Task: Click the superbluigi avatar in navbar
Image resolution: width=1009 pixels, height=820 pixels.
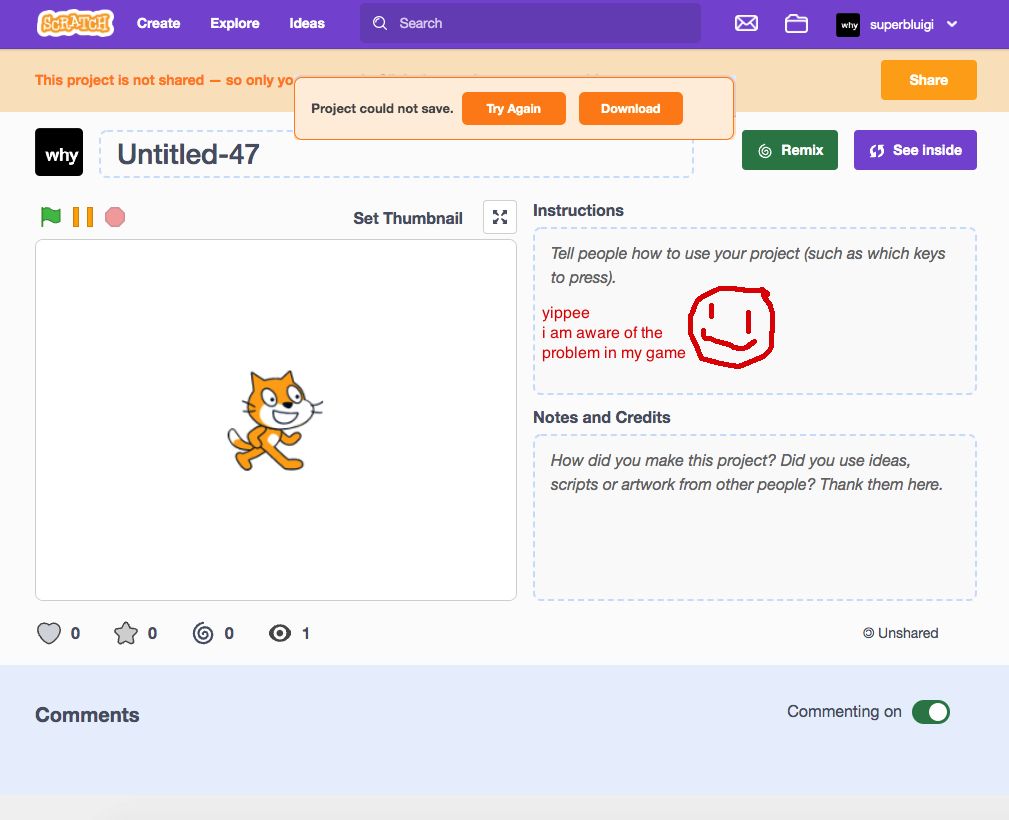Action: click(847, 24)
